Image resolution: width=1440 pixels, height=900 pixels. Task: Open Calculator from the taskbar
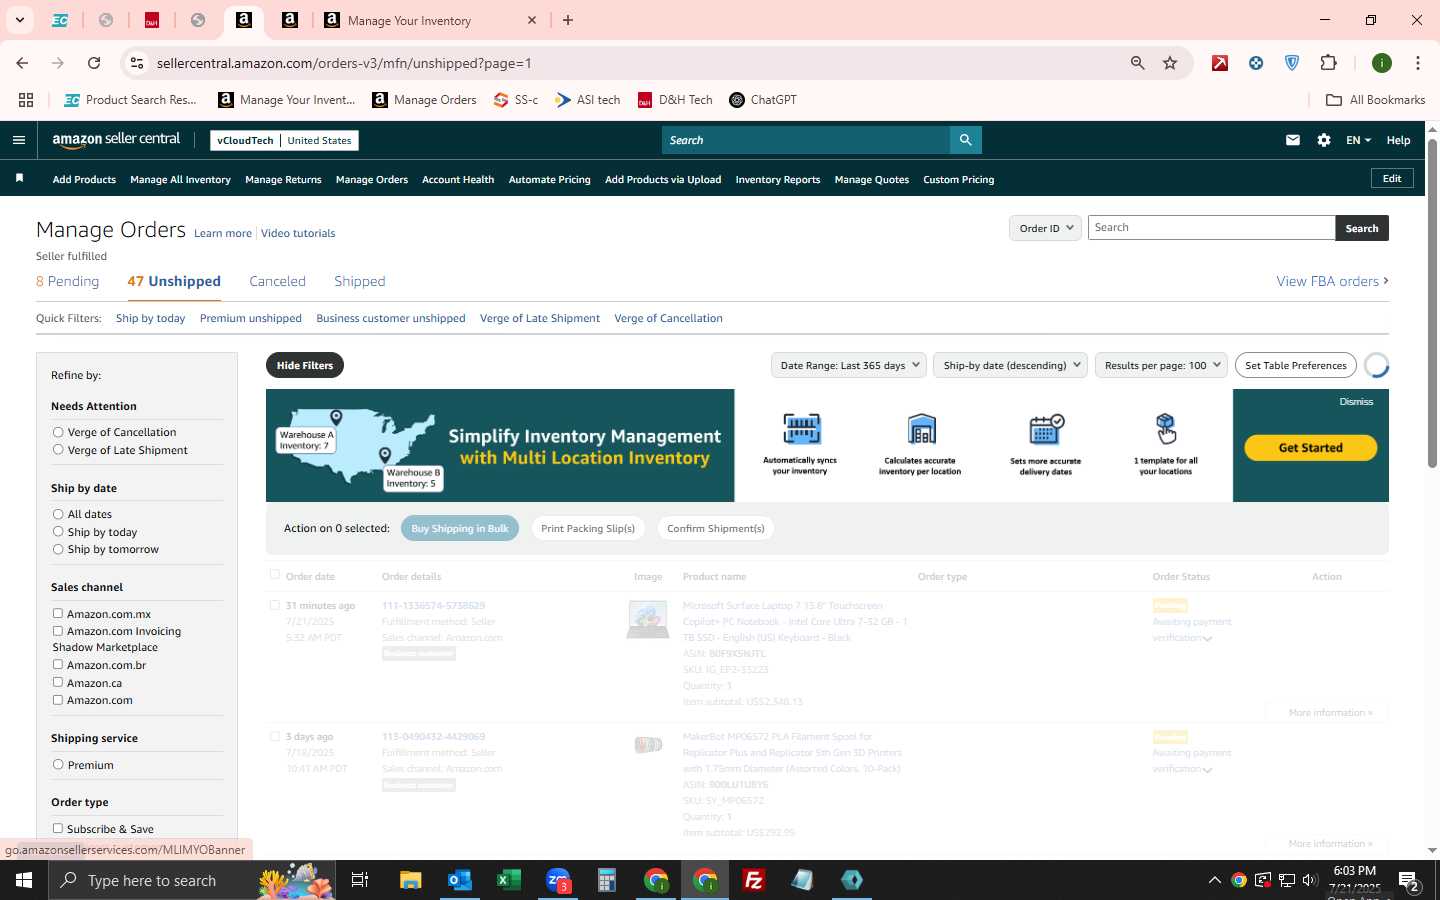(x=607, y=880)
